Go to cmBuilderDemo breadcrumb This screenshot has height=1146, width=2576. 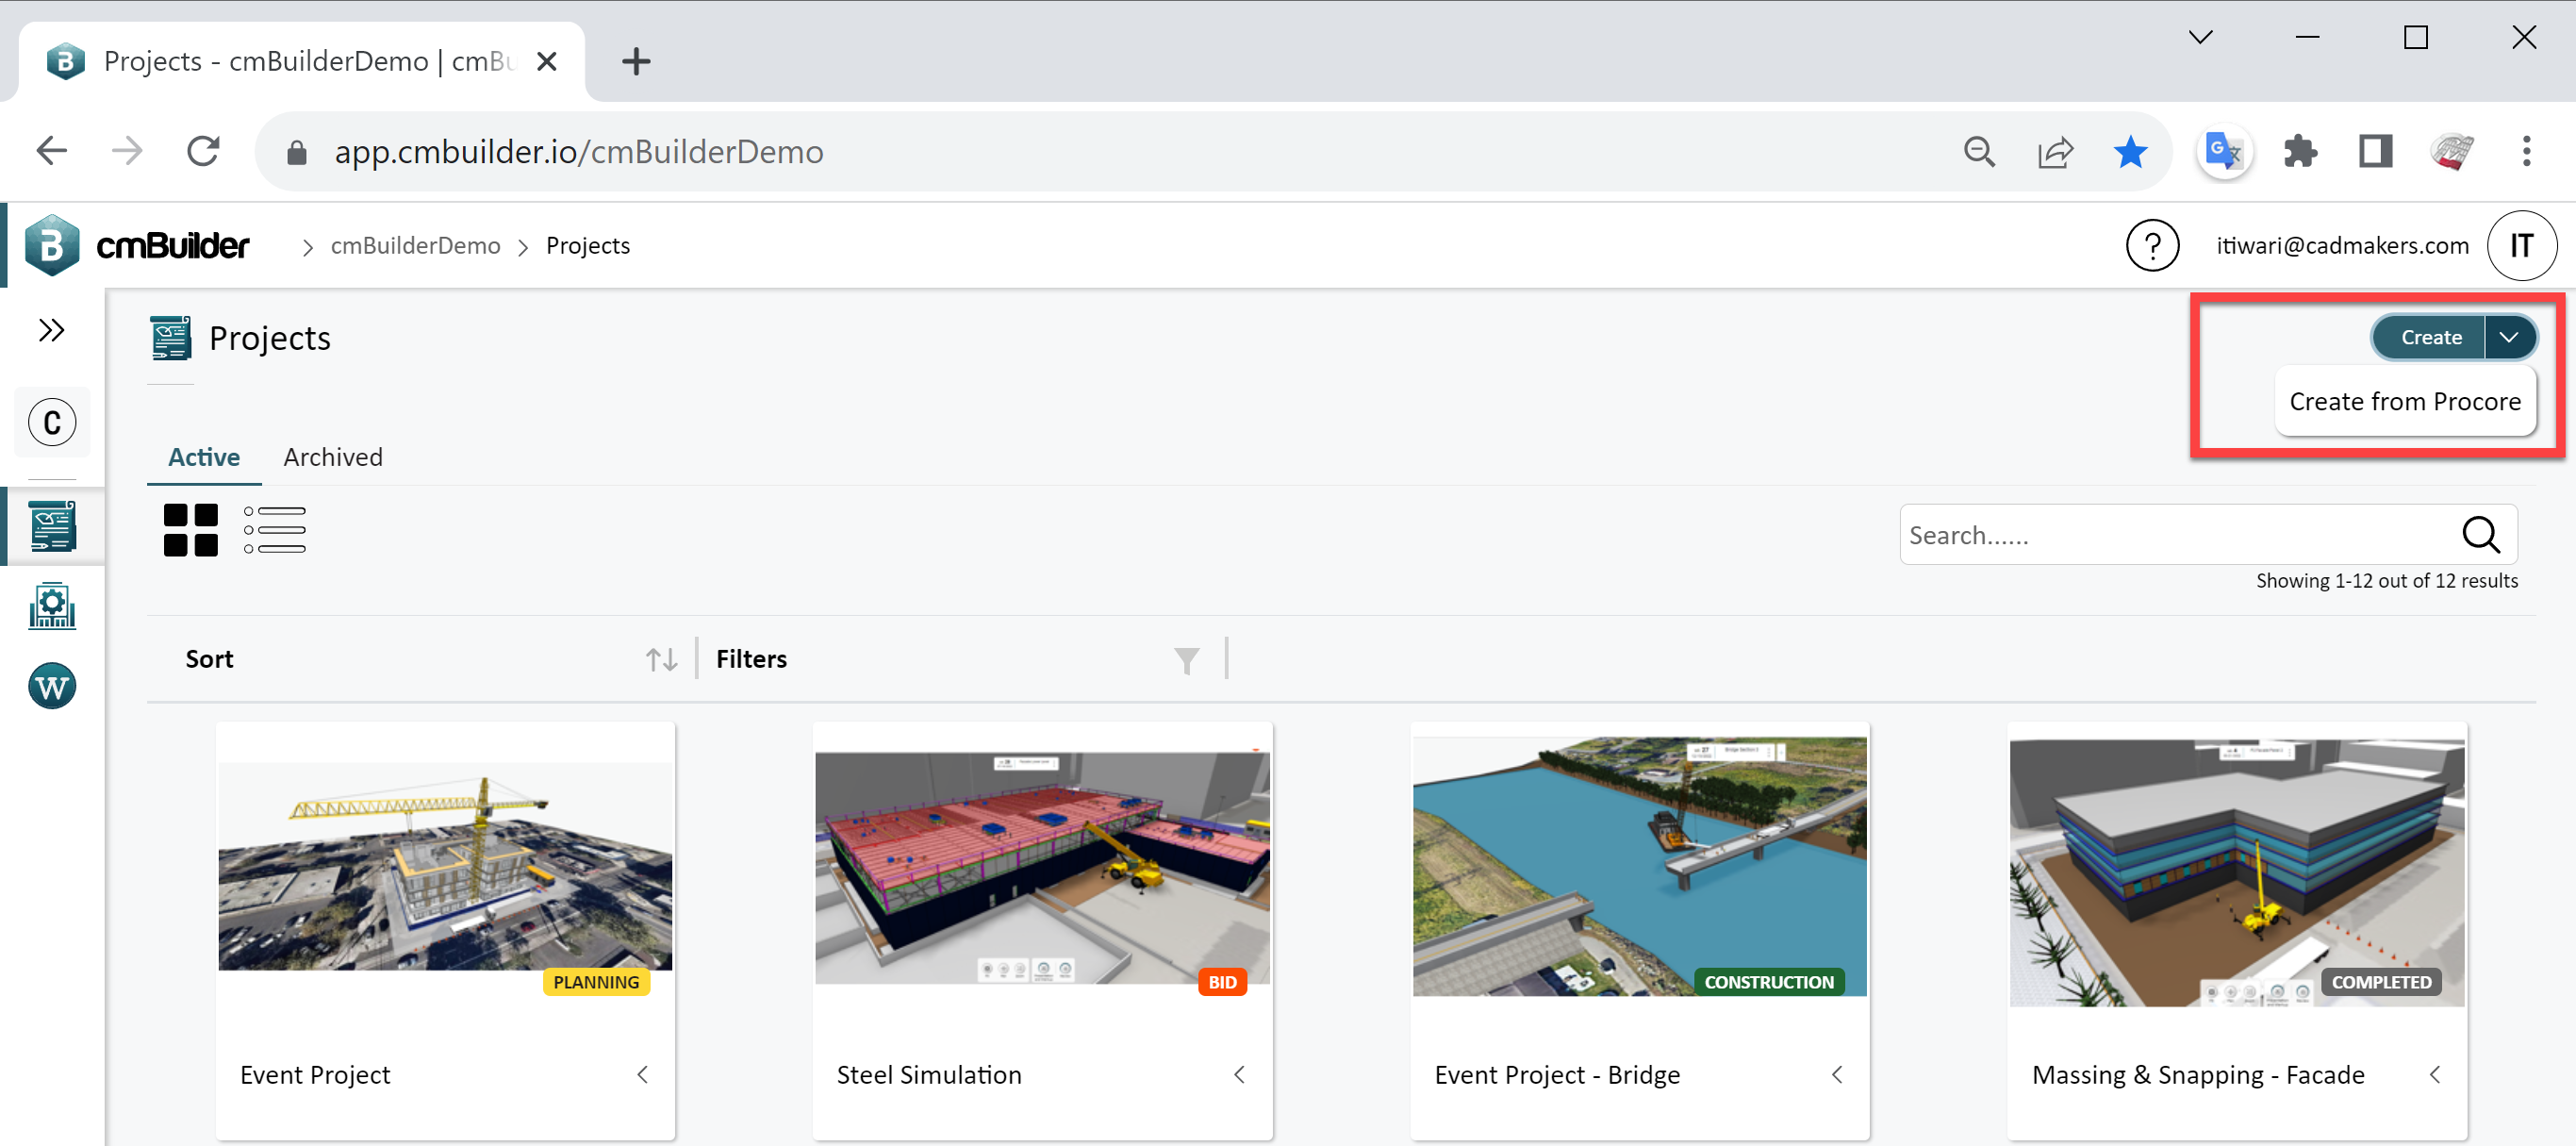click(x=415, y=246)
